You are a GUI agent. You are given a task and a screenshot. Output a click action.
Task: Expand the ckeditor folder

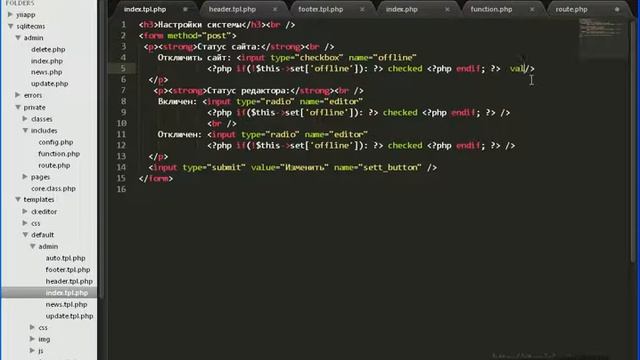(25, 211)
